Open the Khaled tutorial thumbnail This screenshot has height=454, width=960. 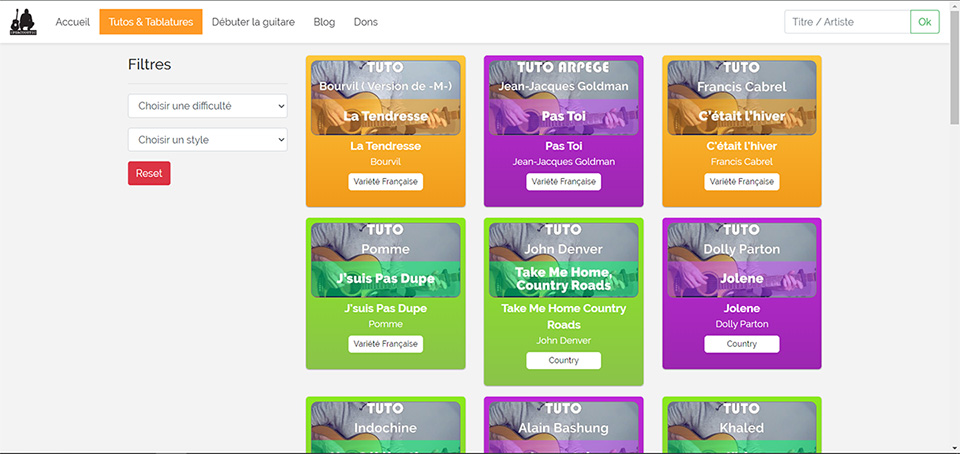(x=741, y=426)
